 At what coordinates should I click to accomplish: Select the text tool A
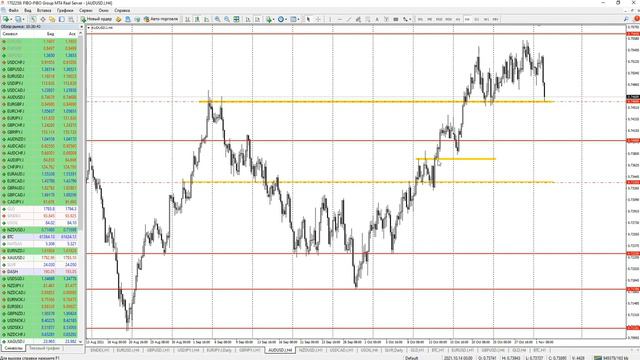377,19
